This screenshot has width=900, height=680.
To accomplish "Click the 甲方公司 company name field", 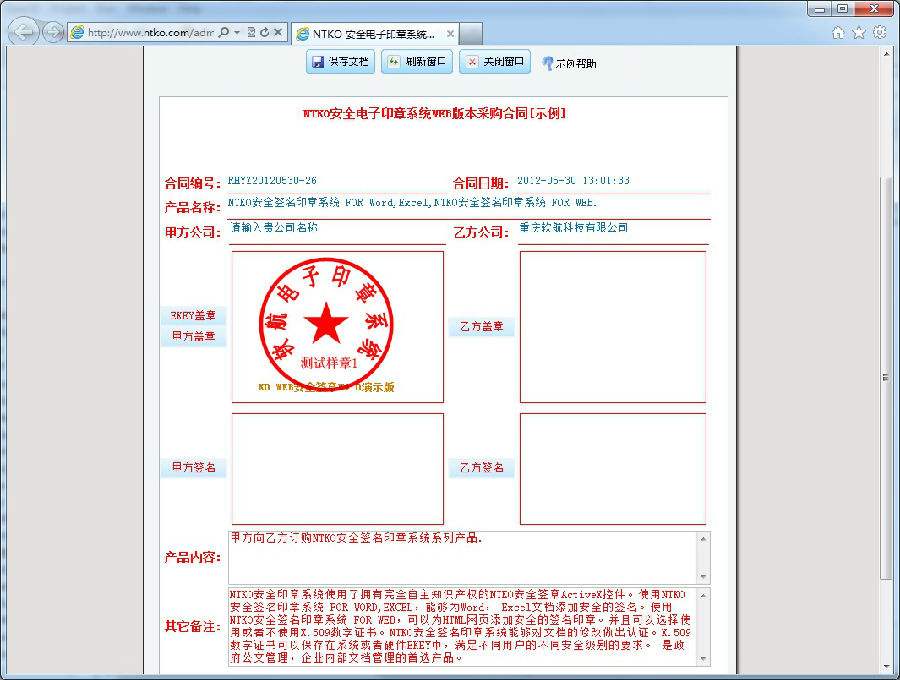I will click(338, 231).
